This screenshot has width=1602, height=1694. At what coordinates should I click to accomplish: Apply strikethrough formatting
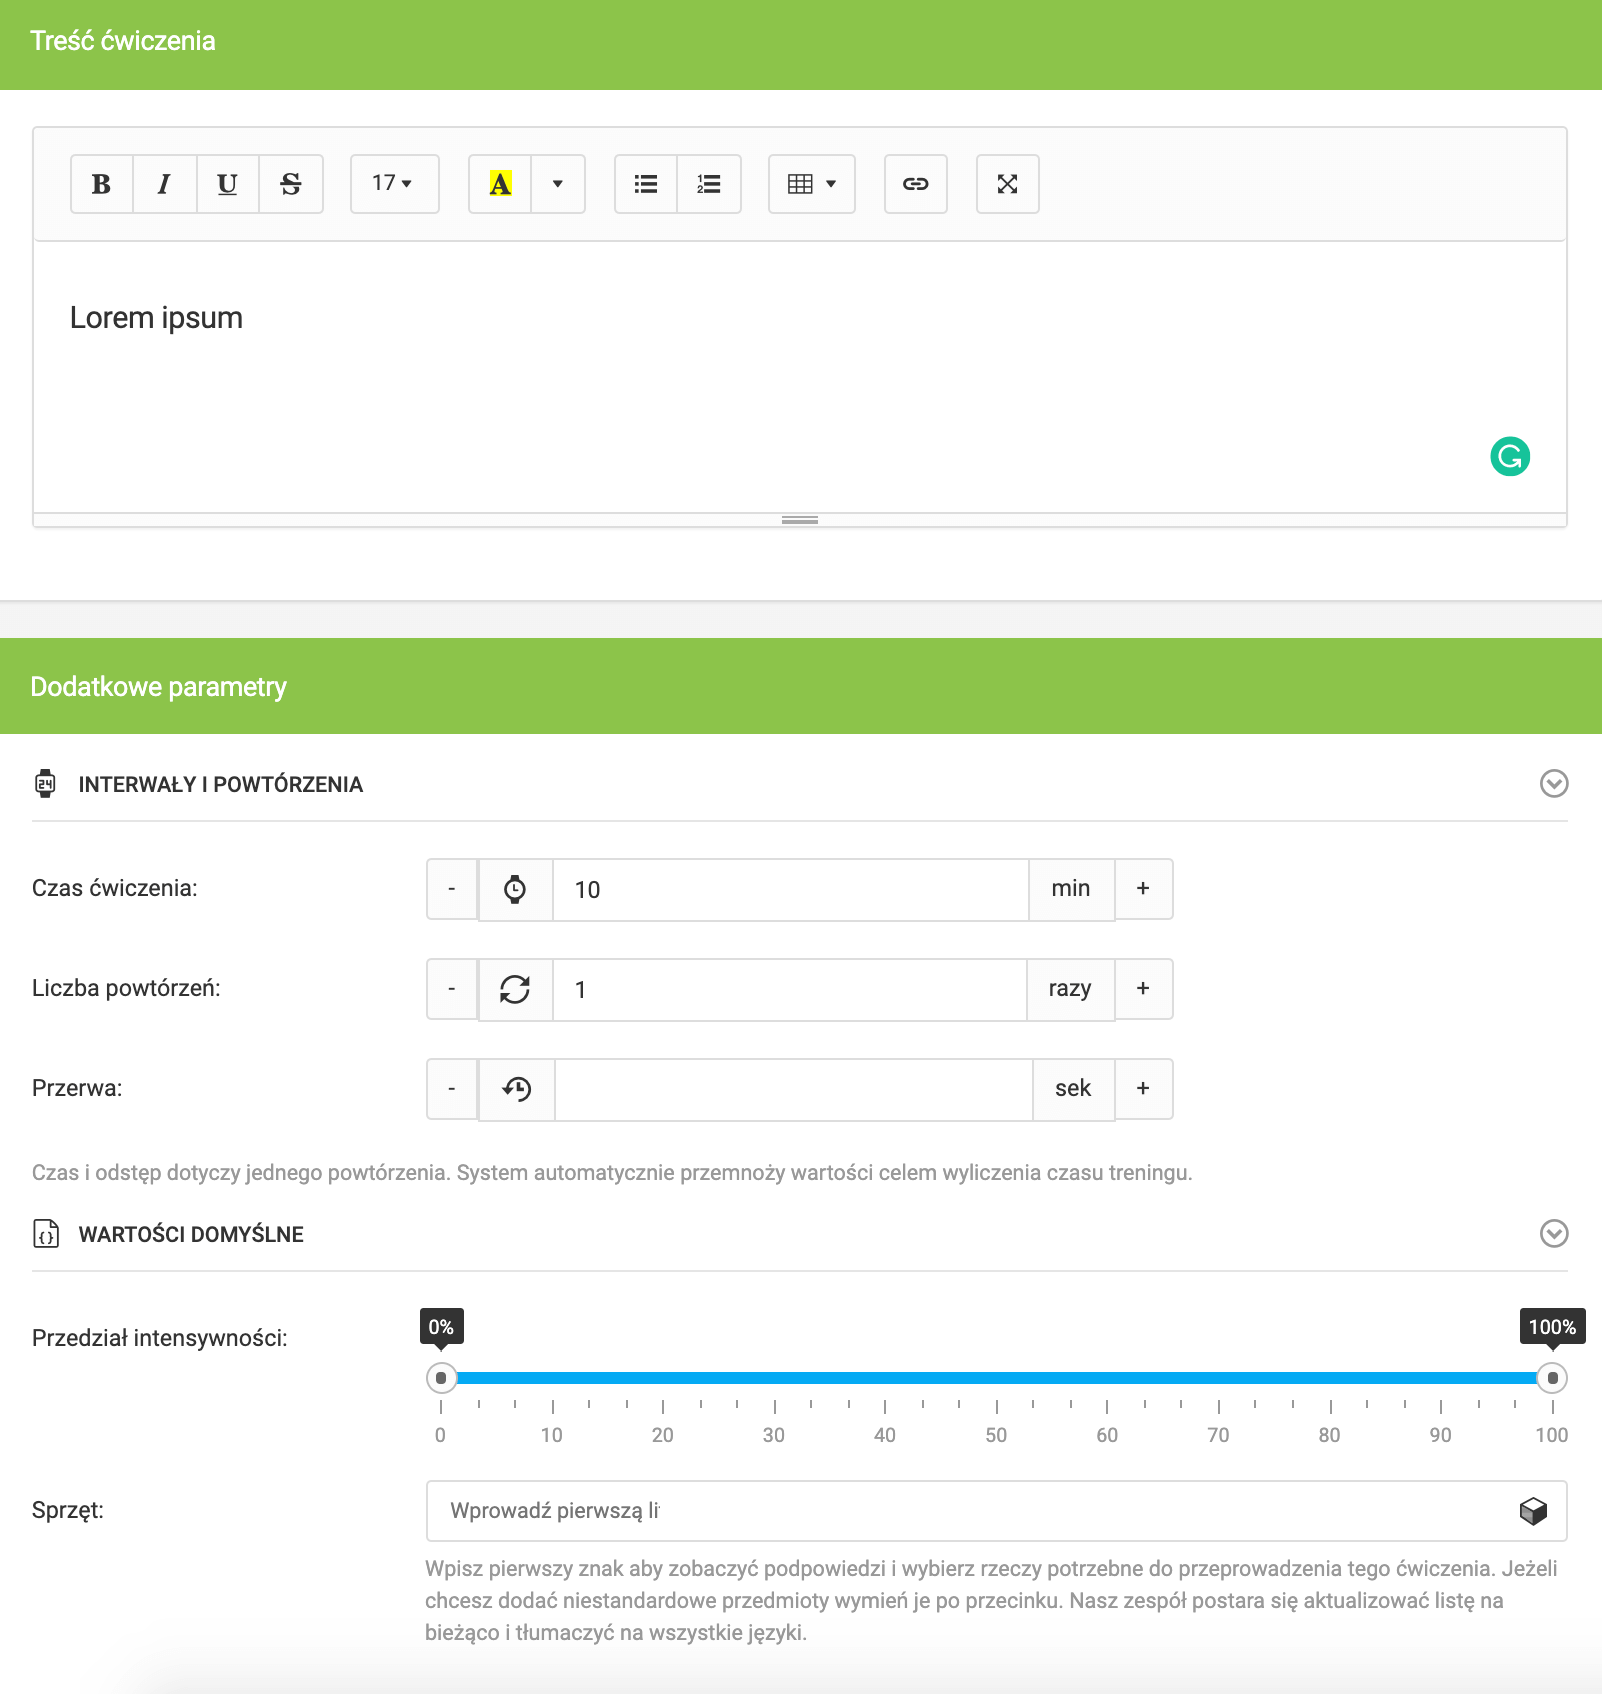pos(291,184)
